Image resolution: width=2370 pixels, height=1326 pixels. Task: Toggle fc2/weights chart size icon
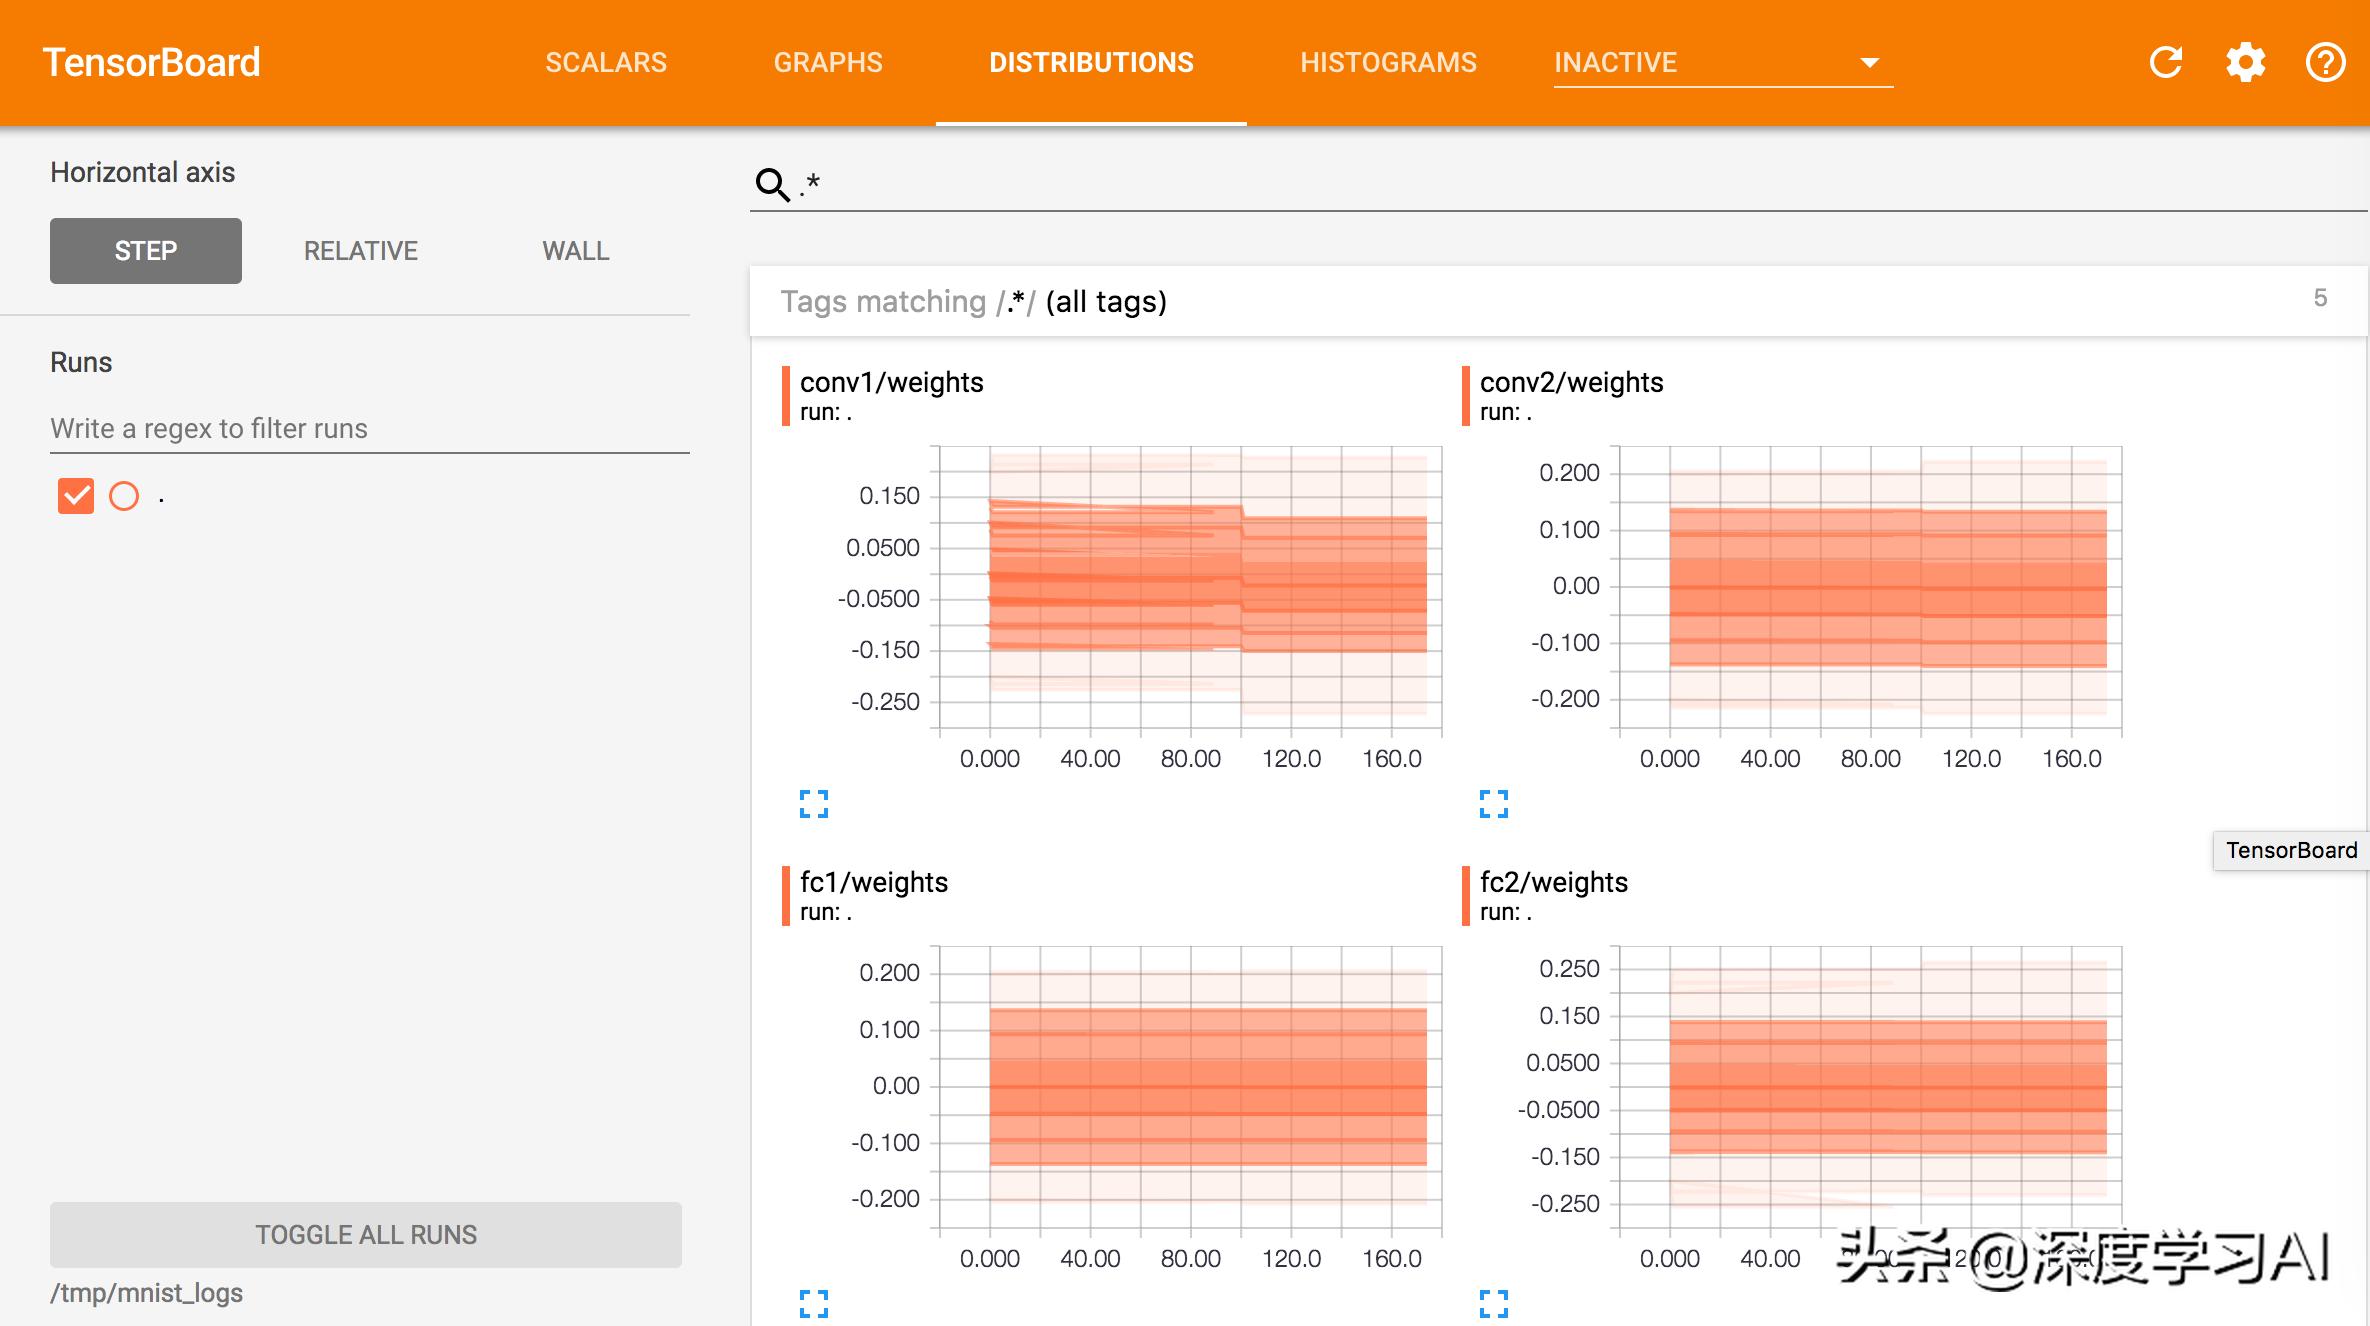[1493, 1302]
